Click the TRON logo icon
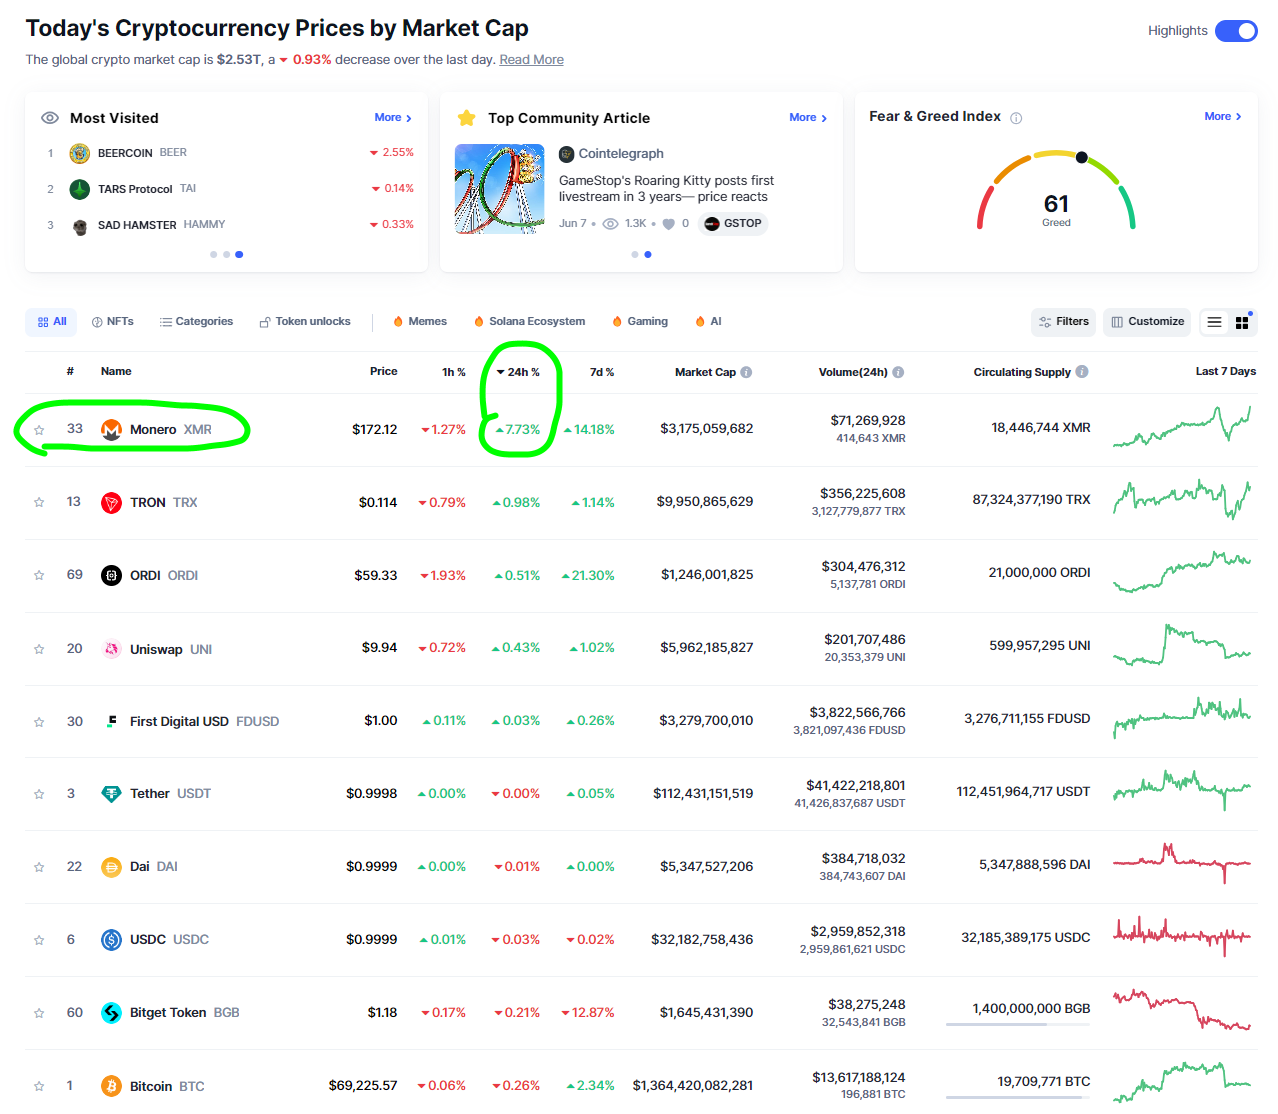1278x1114 pixels. point(112,503)
